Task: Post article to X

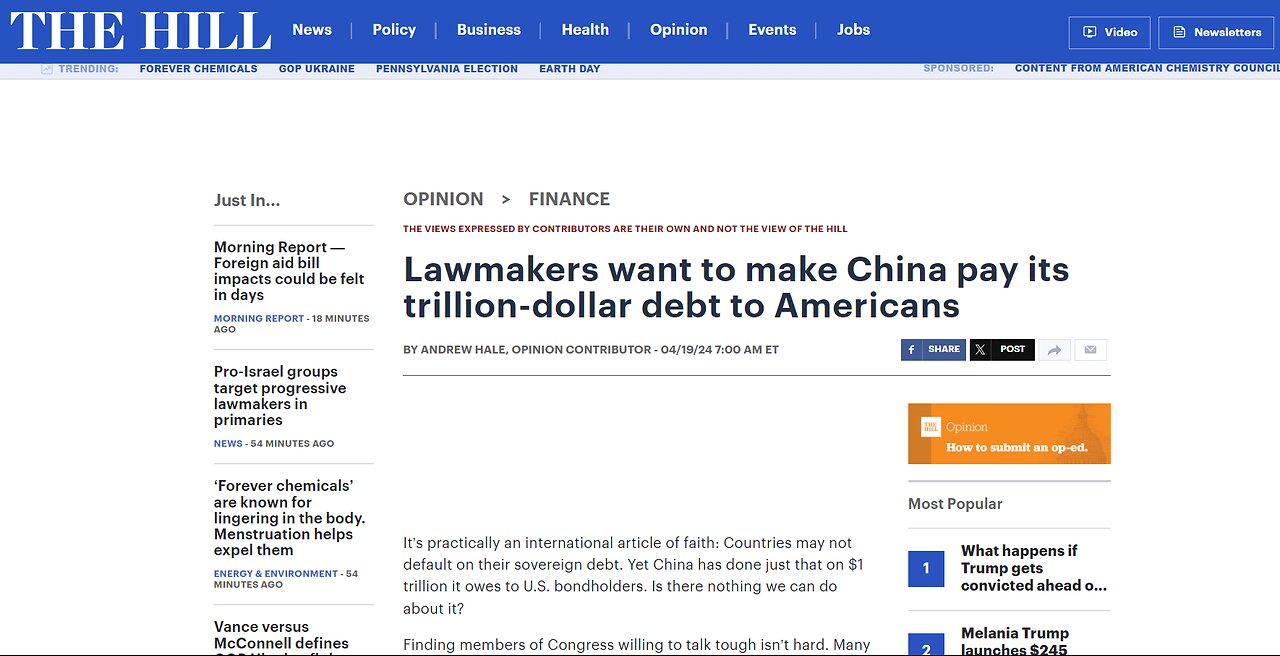Action: pyautogui.click(x=1002, y=349)
